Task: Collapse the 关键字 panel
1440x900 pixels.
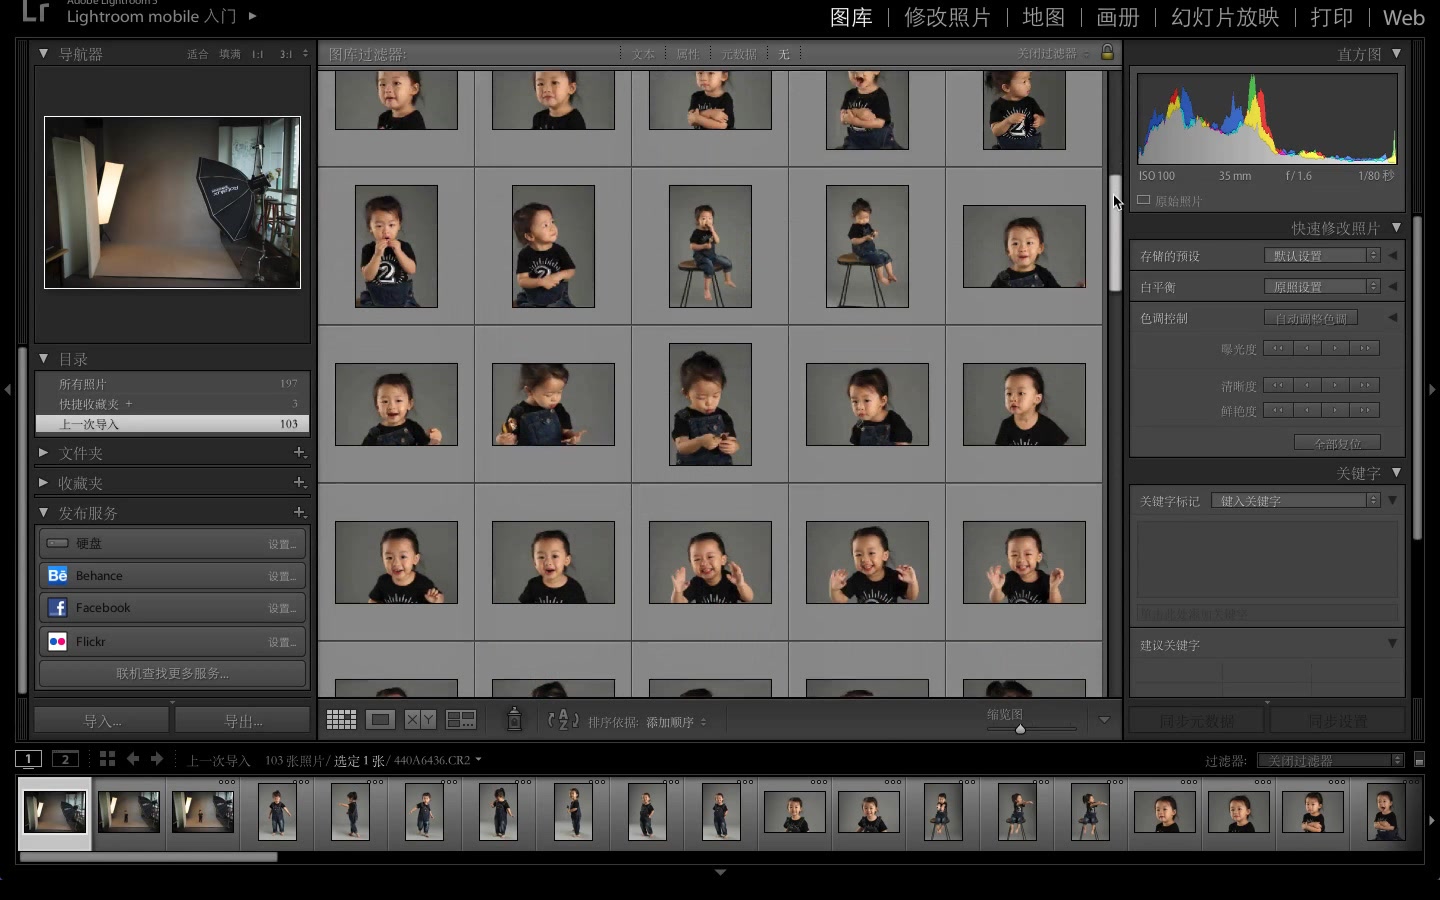Action: pyautogui.click(x=1396, y=472)
